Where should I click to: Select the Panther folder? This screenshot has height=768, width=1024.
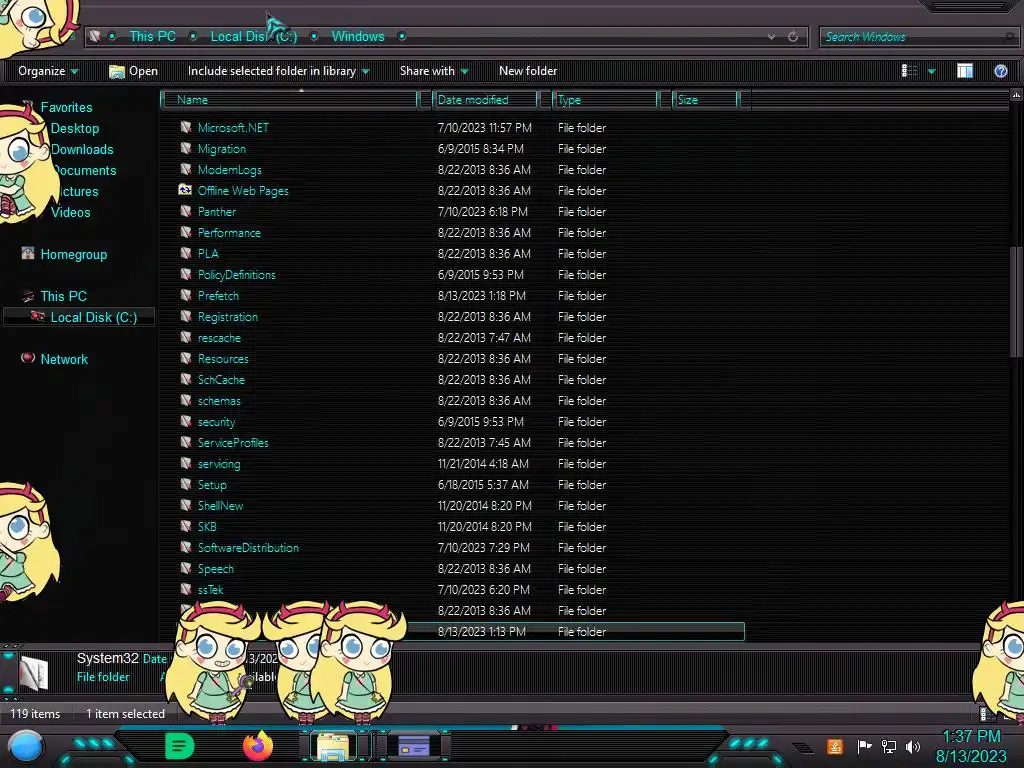[x=217, y=212]
